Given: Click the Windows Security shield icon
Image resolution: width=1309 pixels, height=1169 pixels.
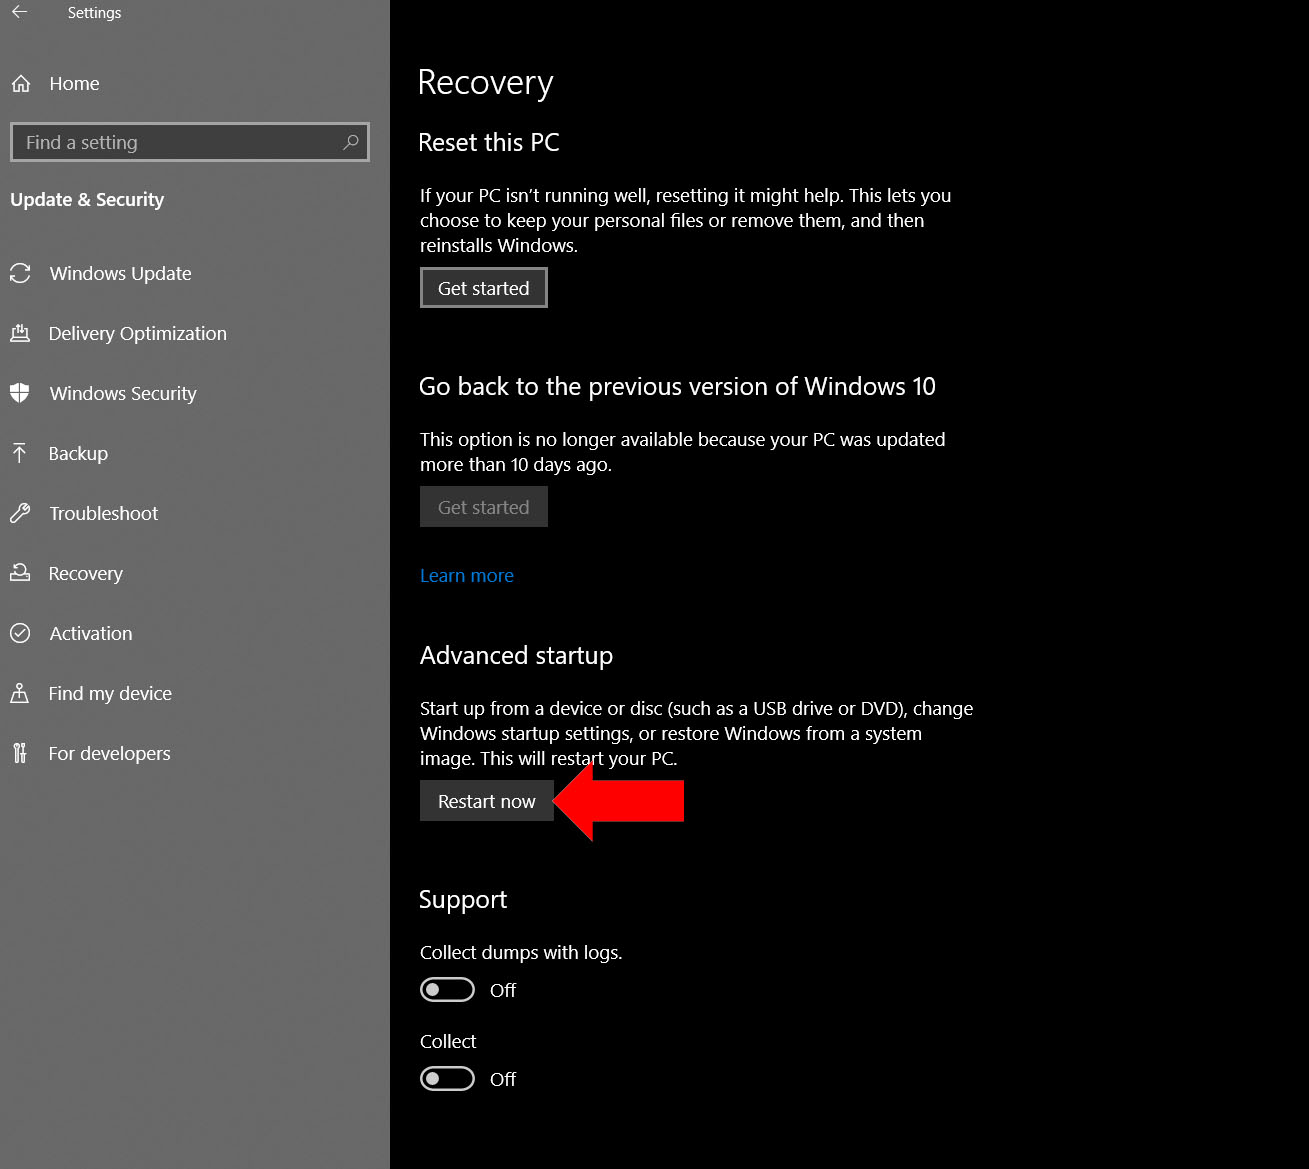Looking at the screenshot, I should [20, 393].
